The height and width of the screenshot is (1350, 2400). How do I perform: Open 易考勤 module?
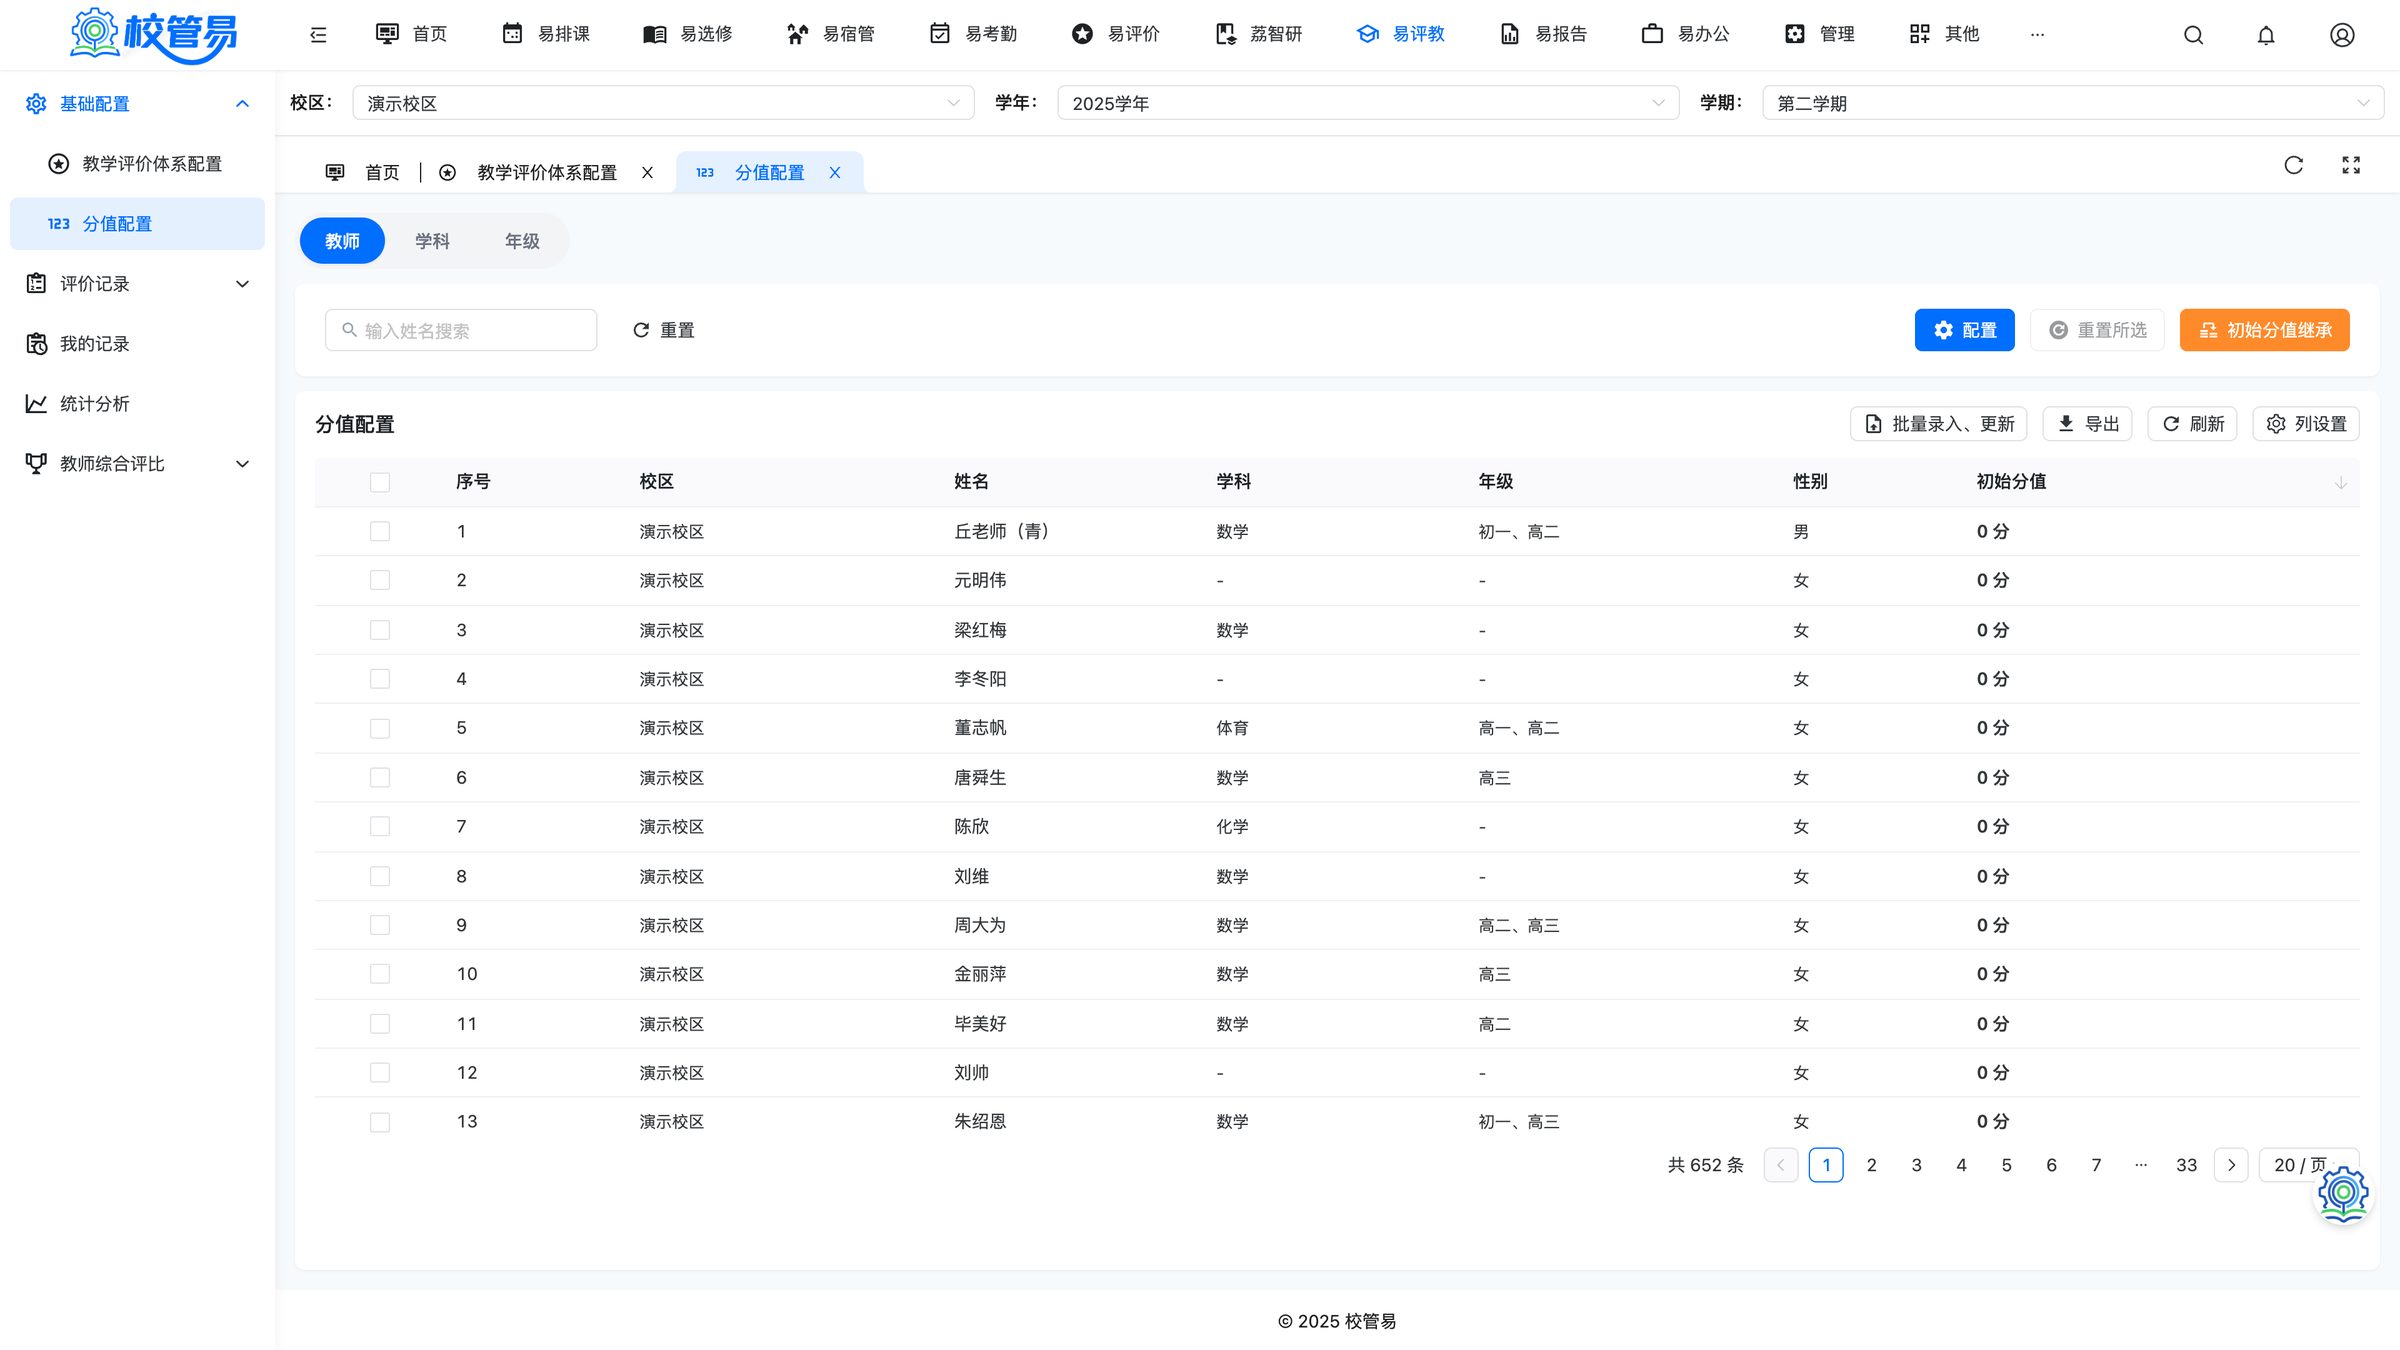(x=973, y=34)
